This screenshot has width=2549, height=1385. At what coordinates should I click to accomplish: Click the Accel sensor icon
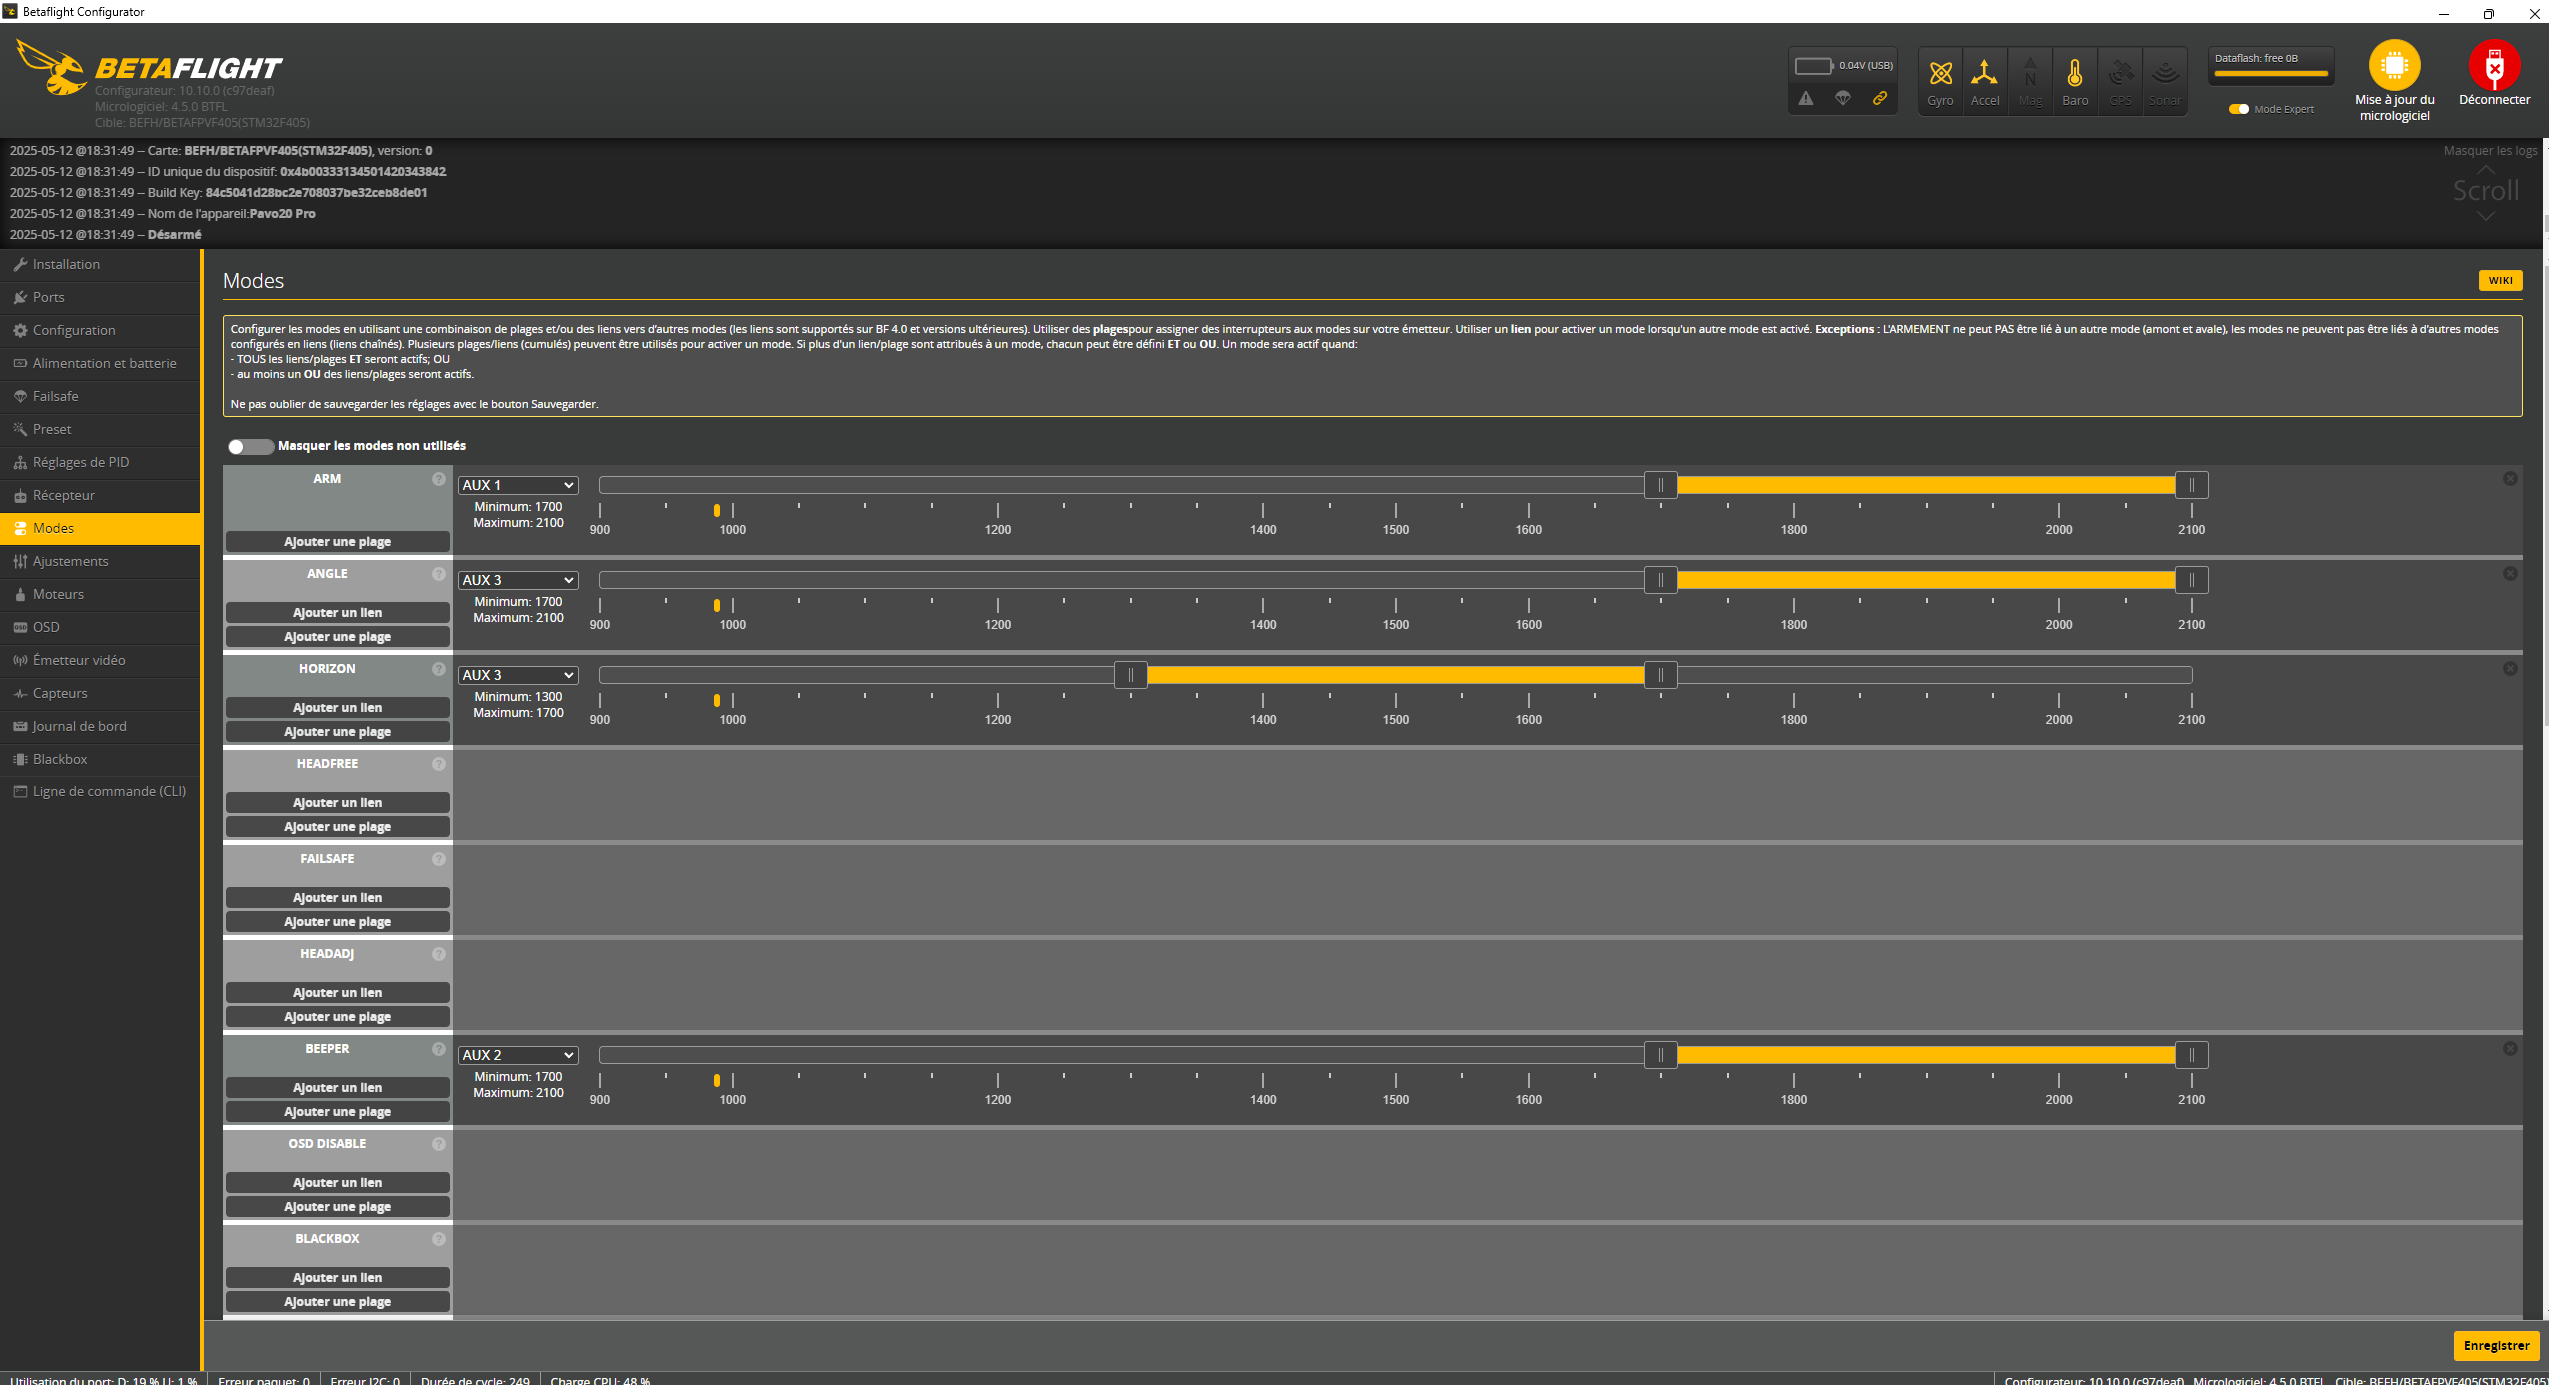(x=1984, y=74)
